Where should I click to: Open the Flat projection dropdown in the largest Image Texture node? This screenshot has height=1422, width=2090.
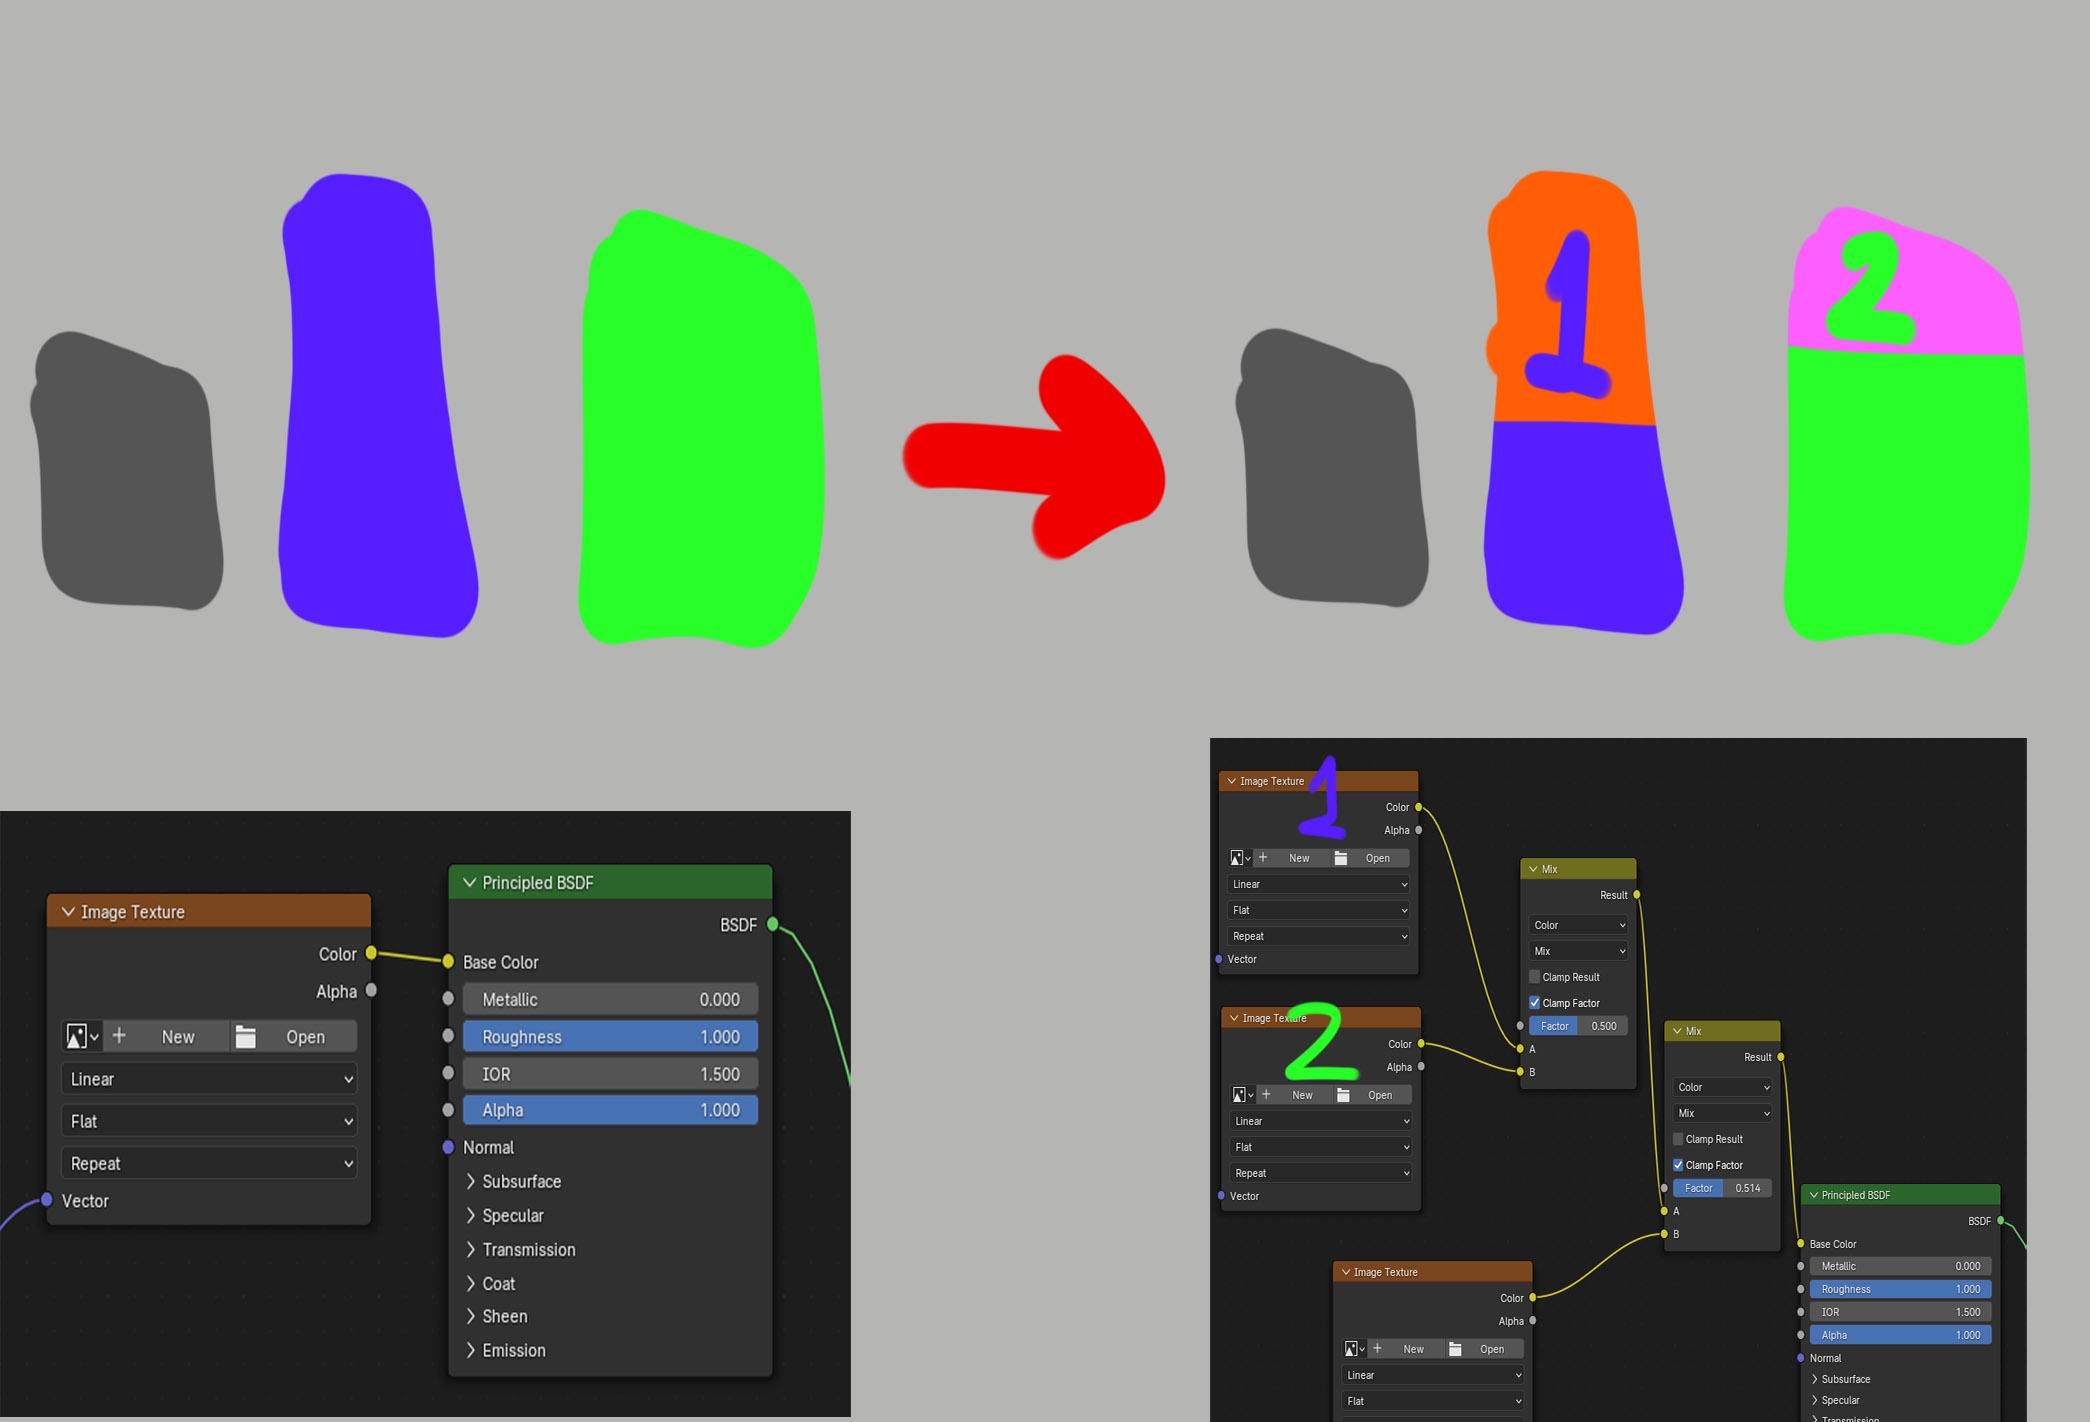tap(209, 1122)
